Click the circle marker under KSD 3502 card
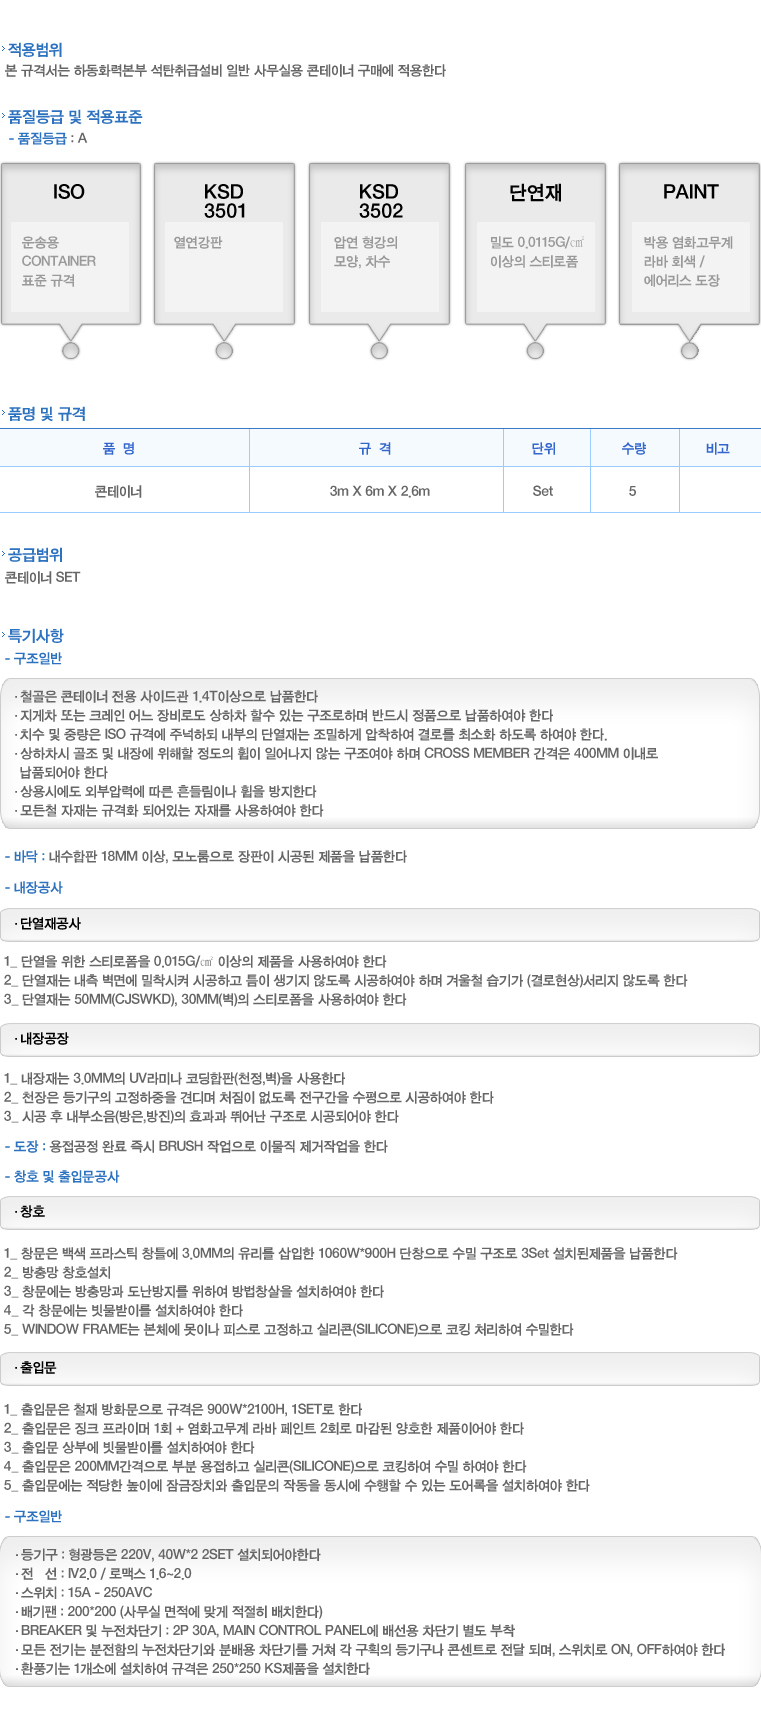Viewport: 761px width, 1726px height. tap(379, 350)
